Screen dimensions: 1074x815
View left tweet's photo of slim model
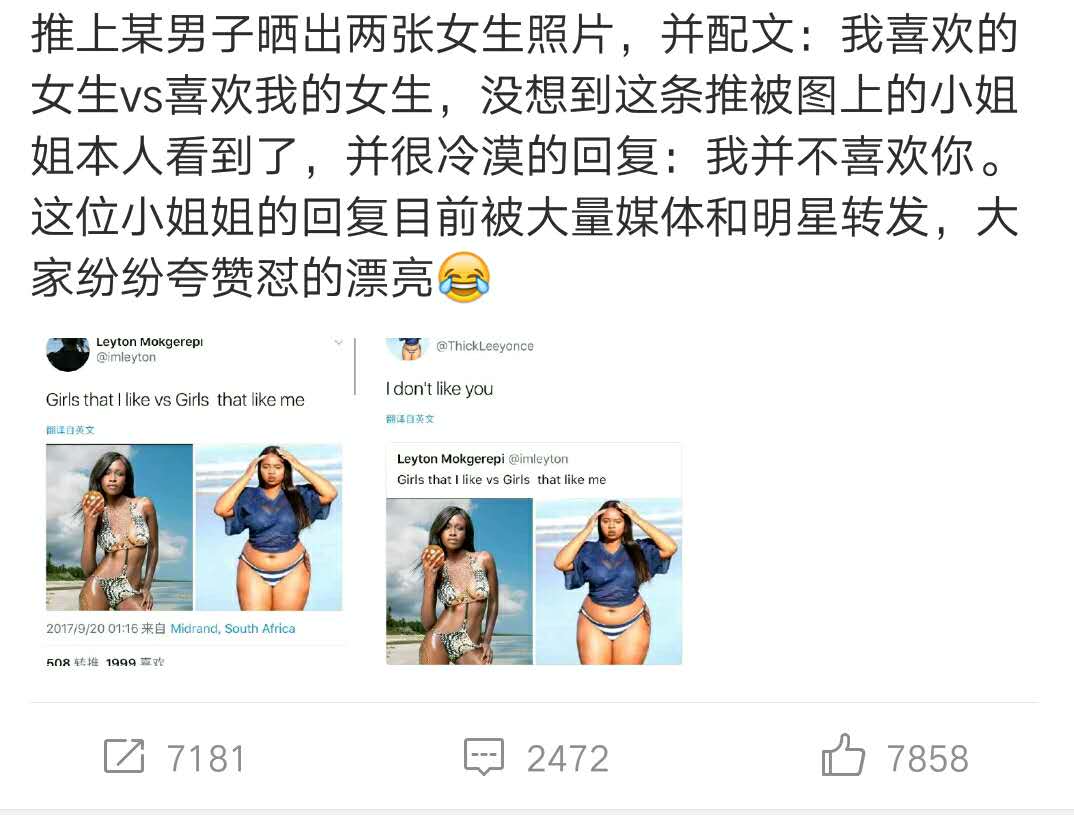click(x=119, y=527)
